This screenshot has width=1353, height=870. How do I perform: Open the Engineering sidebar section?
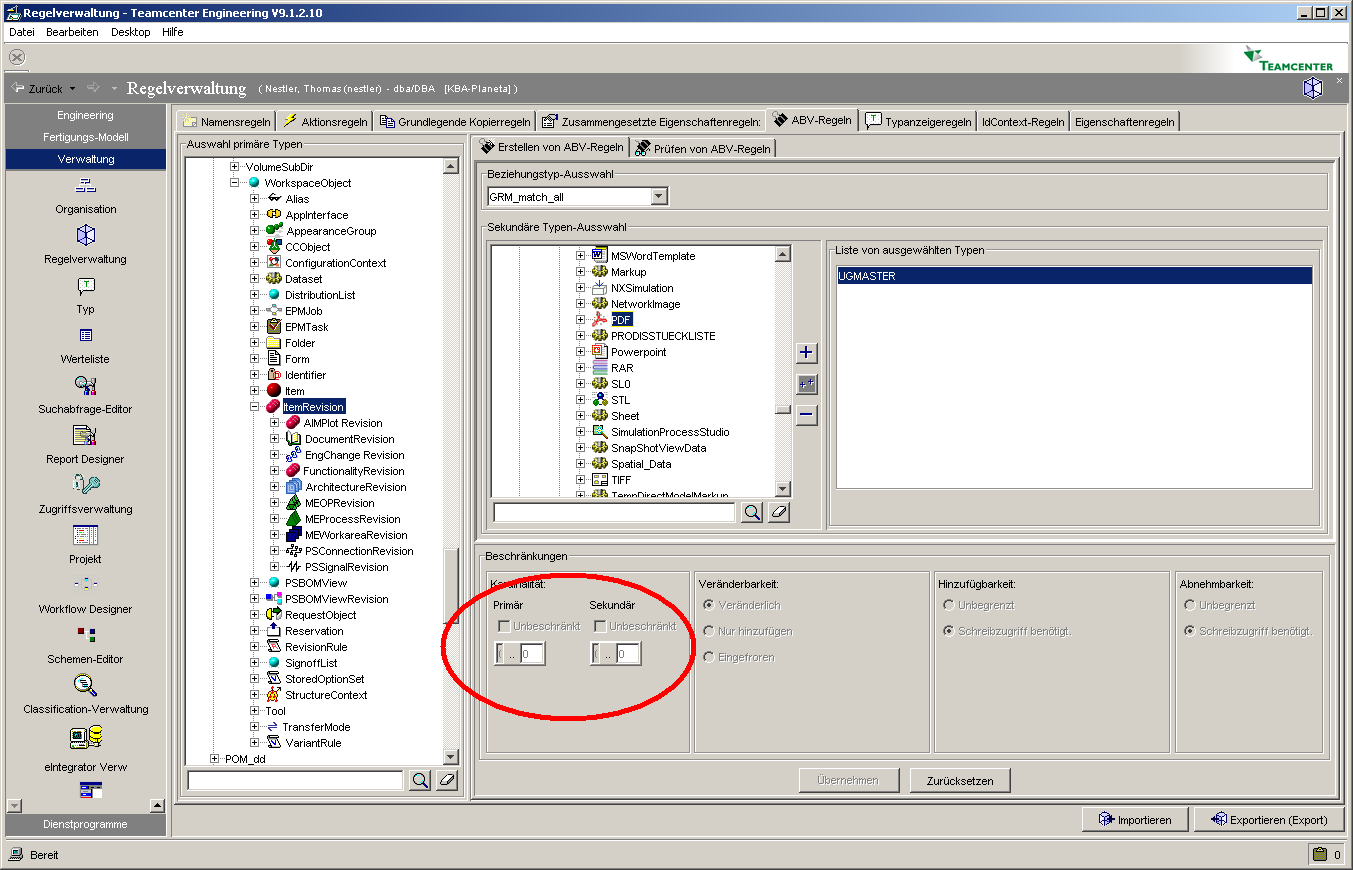coord(86,116)
